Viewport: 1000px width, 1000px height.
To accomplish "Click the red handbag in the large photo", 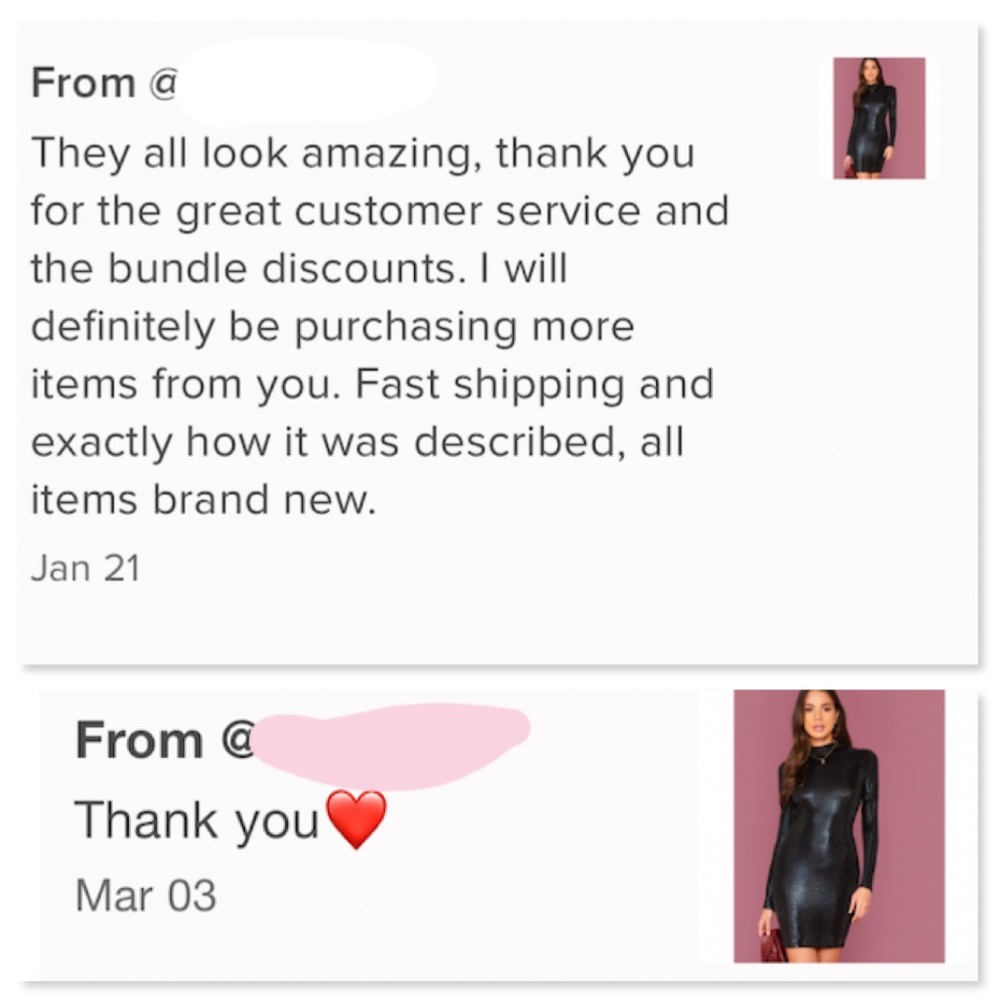I will [x=772, y=946].
